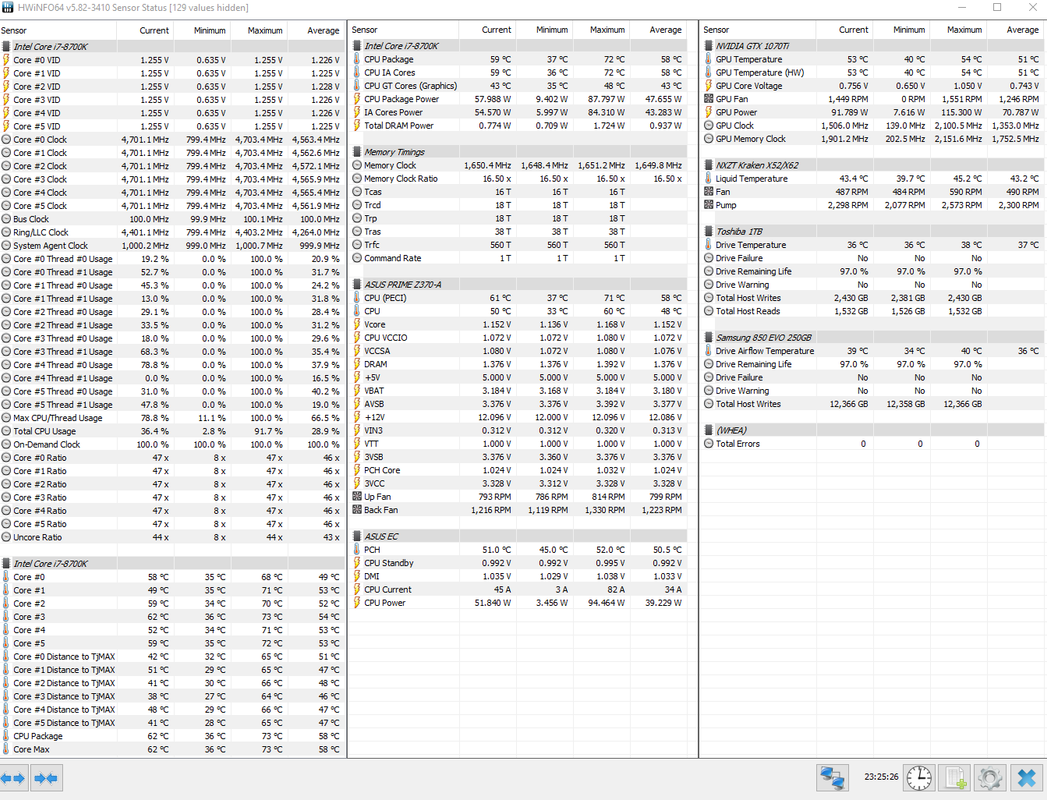Click the 23:25:26 elapsed time display
Screen dimensions: 1047x800
pyautogui.click(x=881, y=777)
